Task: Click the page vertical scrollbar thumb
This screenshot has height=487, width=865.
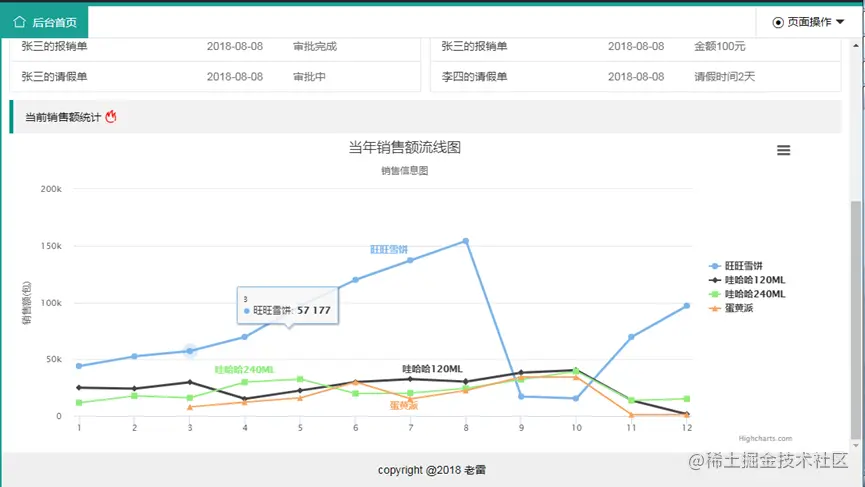Action: pyautogui.click(x=856, y=320)
